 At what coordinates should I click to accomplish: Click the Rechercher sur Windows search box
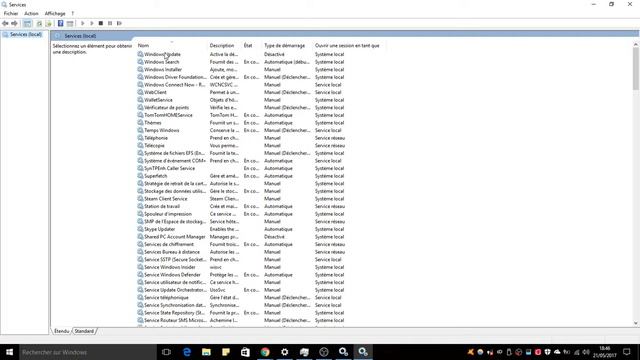point(88,352)
